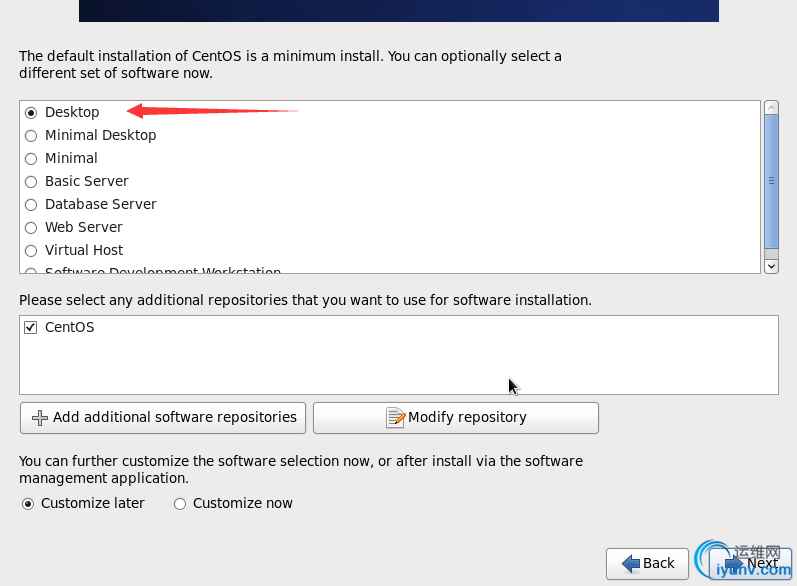Image resolution: width=797 pixels, height=586 pixels.
Task: Click Add additional software repositories button
Action: [163, 418]
